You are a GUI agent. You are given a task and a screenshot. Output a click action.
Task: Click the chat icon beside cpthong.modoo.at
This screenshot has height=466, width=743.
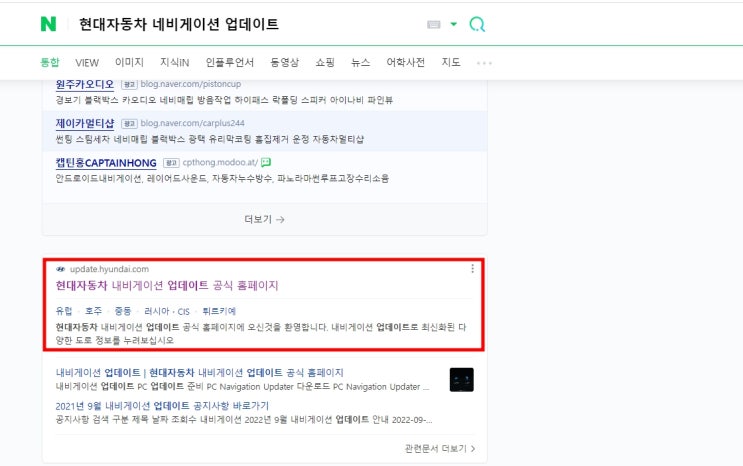266,162
